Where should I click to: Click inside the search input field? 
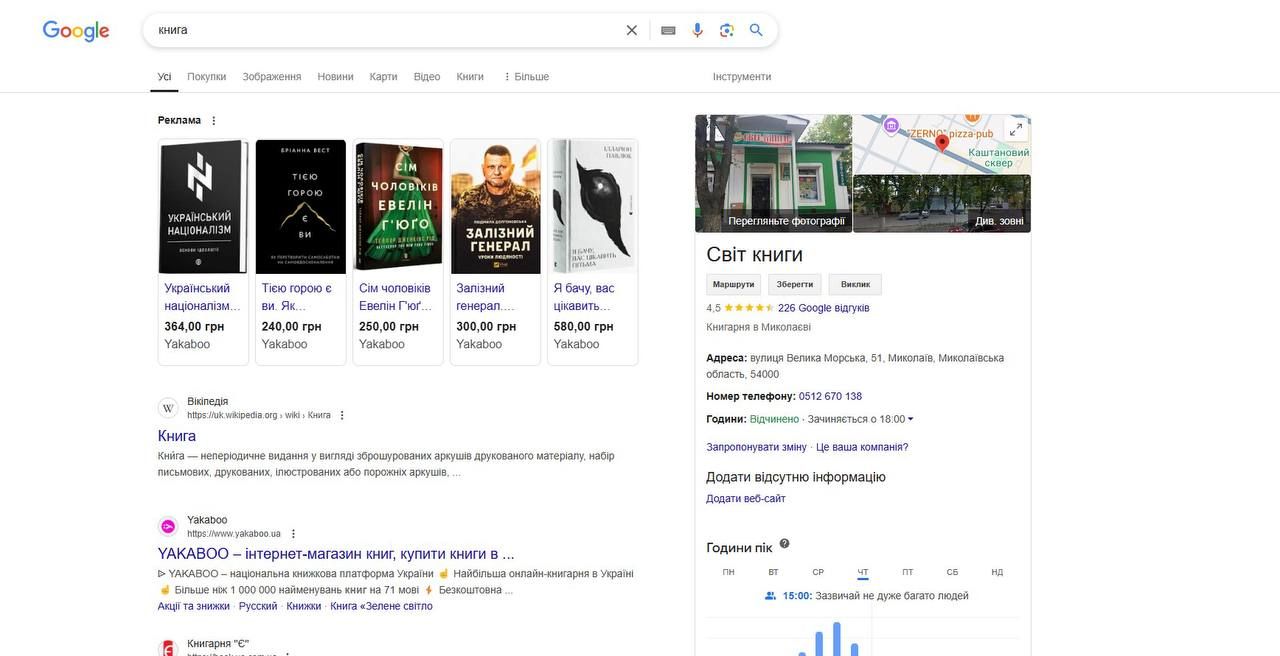380,30
